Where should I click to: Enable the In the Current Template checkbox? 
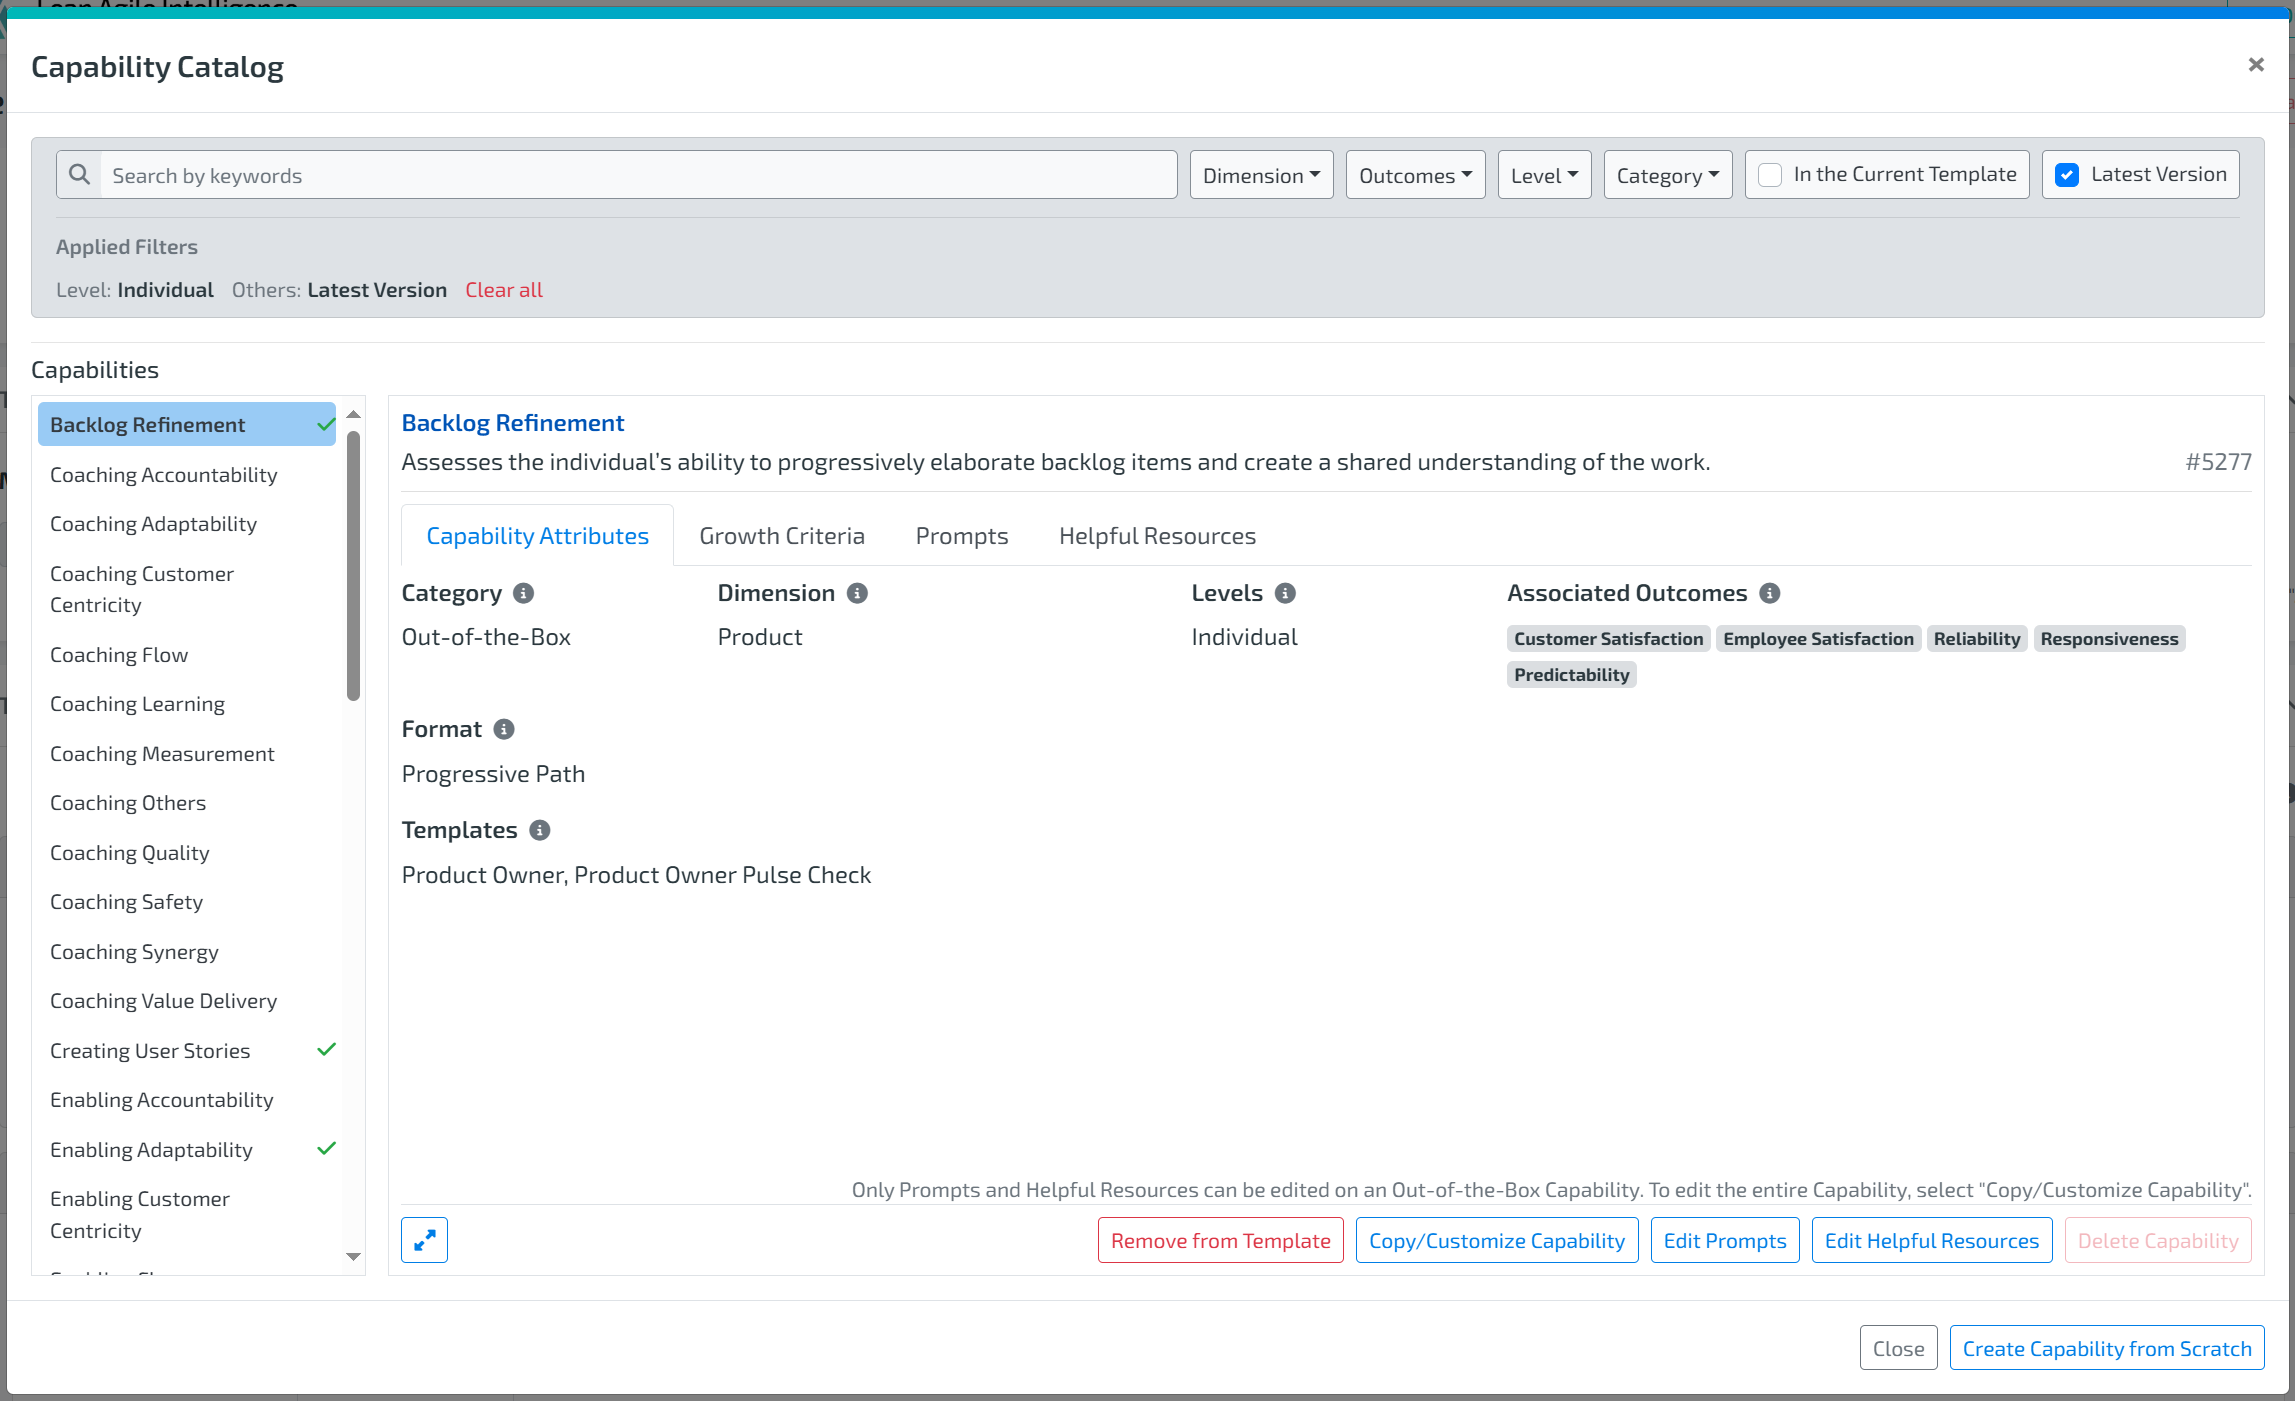tap(1770, 175)
